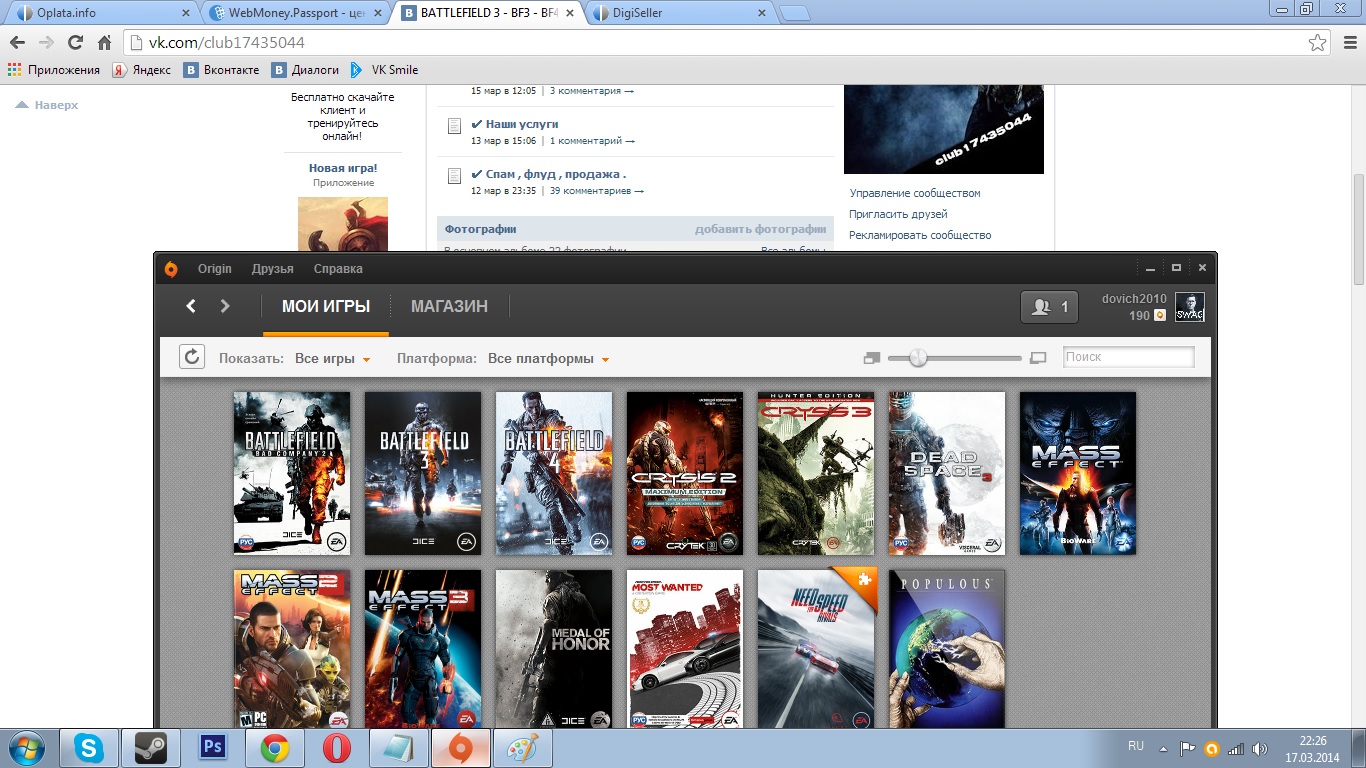
Task: Select Need for Speed Rivals cover
Action: pyautogui.click(x=816, y=649)
